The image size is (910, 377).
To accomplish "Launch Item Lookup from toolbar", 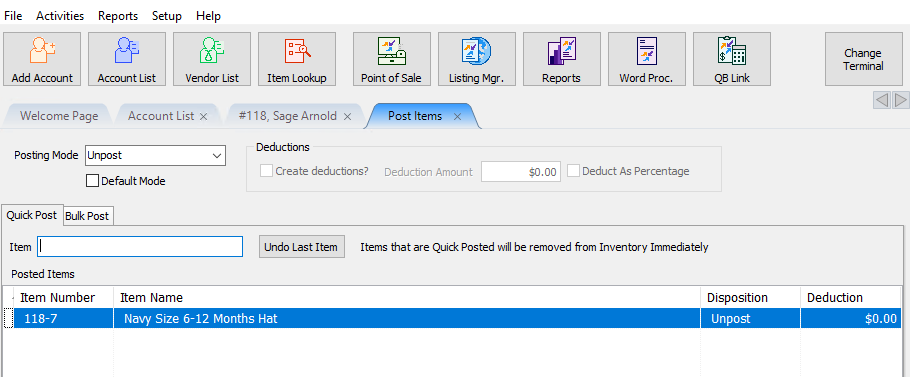I will (x=297, y=59).
